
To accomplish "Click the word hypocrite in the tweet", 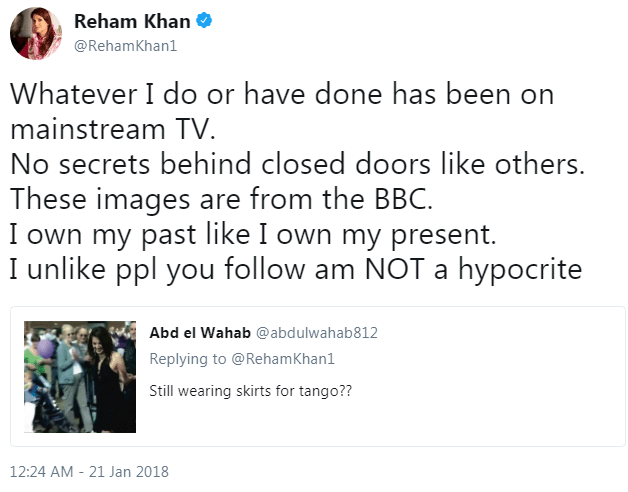I will (520, 269).
